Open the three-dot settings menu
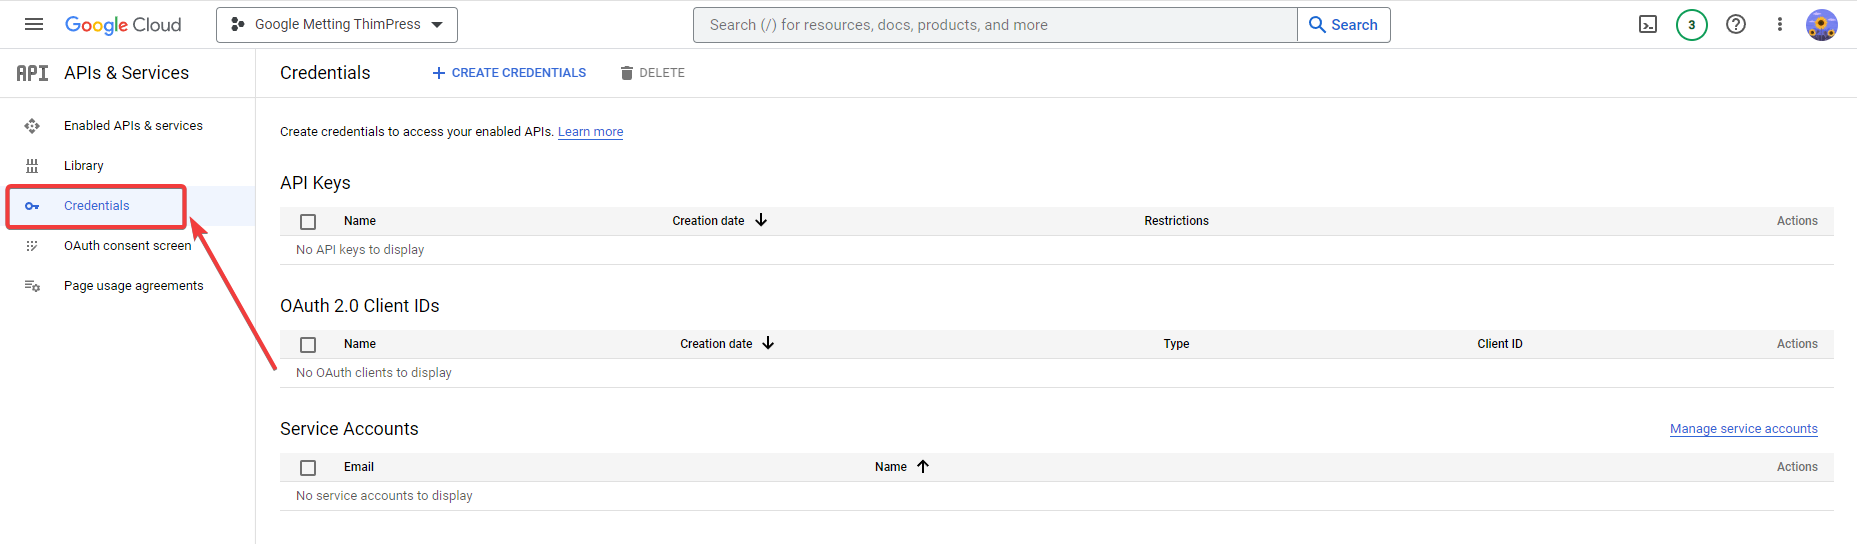 click(x=1780, y=25)
